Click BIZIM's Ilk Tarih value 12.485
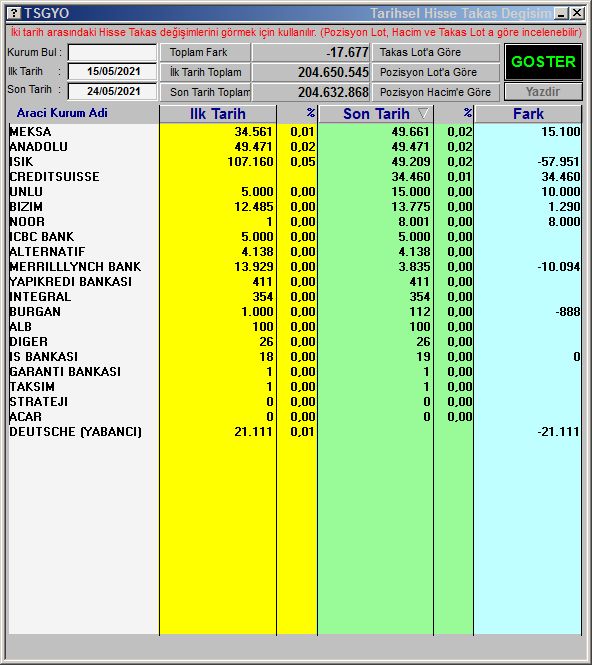592x665 pixels. [254, 207]
